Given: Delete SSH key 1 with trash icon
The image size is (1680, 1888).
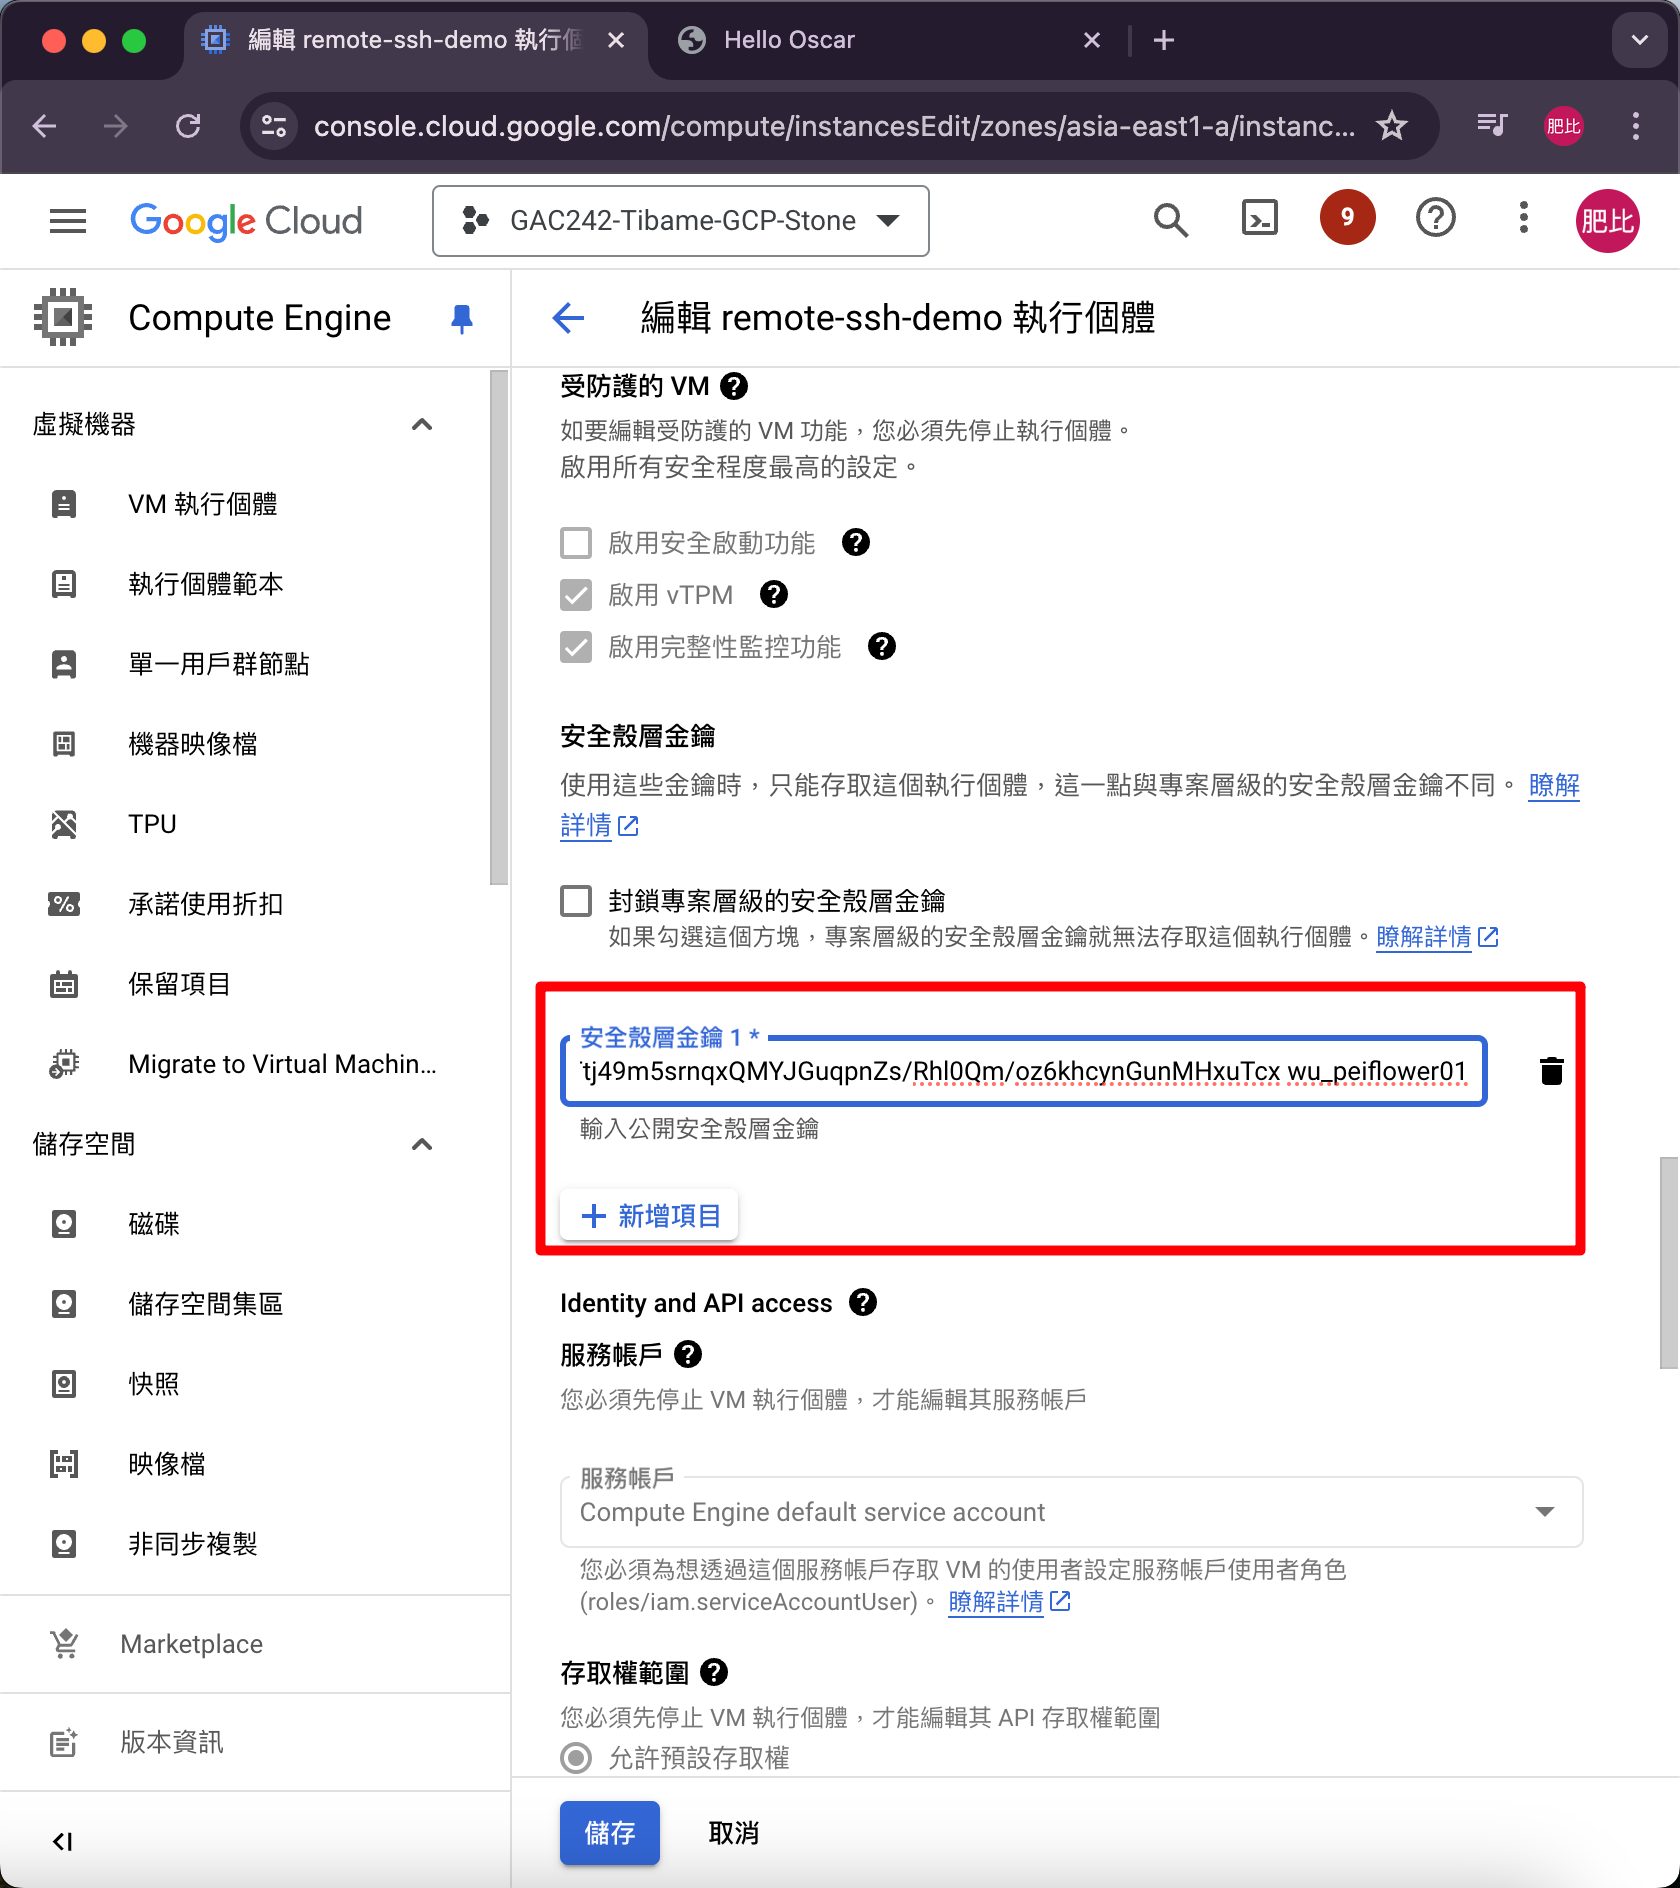Looking at the screenshot, I should point(1551,1071).
